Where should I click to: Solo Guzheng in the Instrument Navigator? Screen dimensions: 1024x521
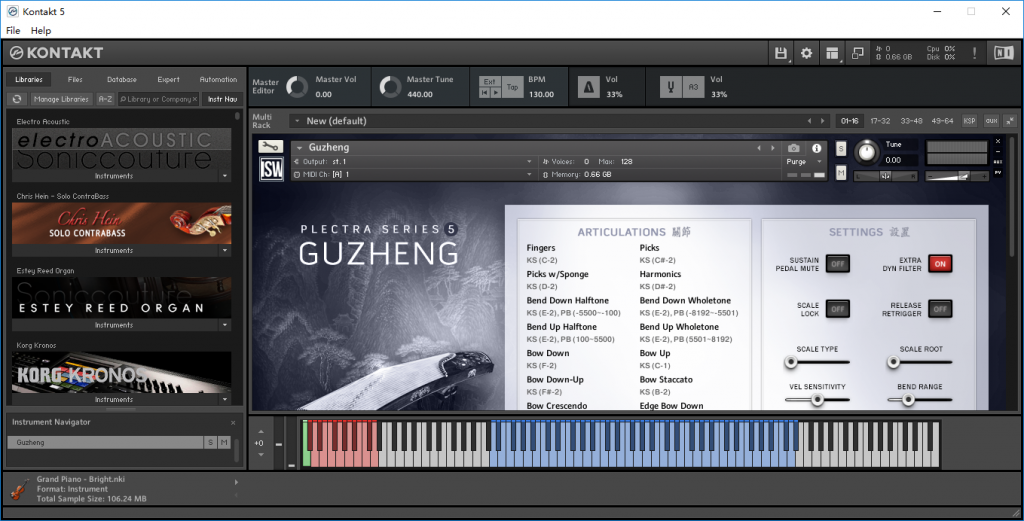click(x=210, y=442)
